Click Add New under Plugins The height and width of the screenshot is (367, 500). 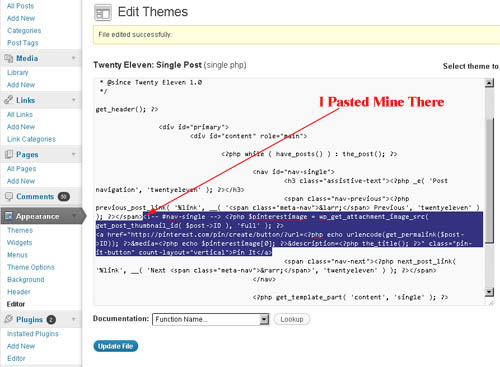tap(21, 346)
